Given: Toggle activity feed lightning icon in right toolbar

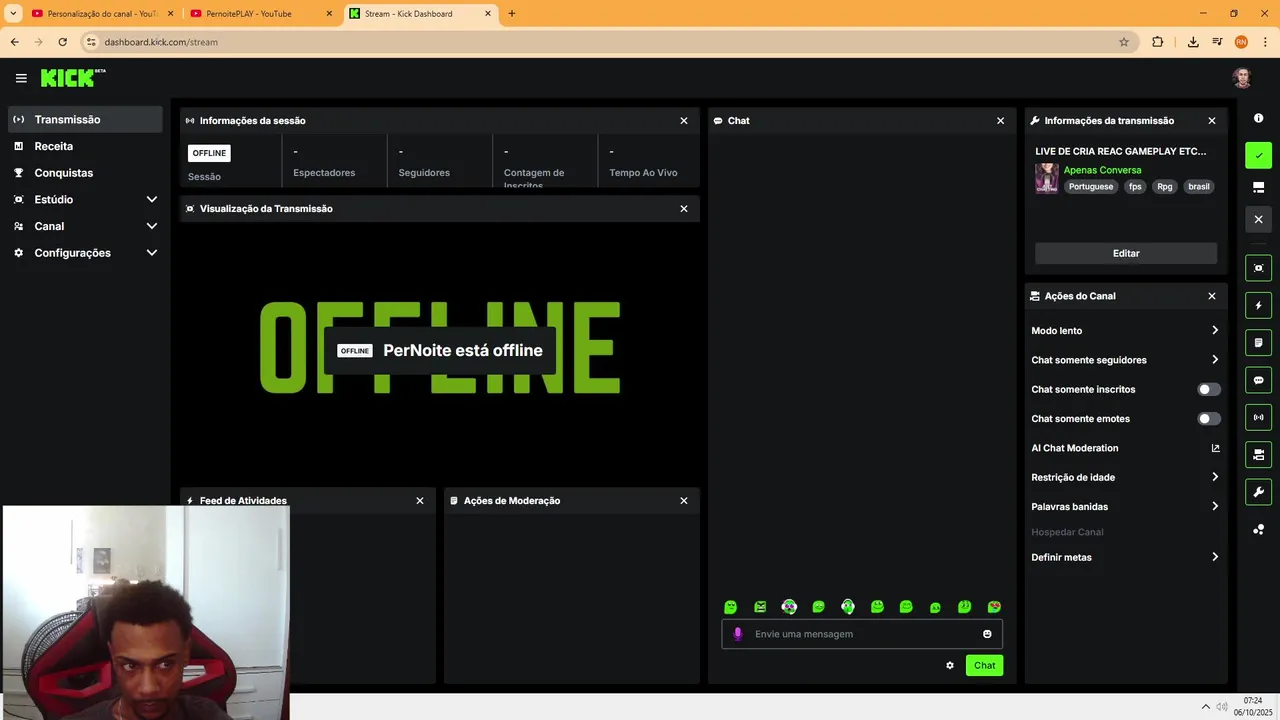Looking at the screenshot, I should coord(1258,305).
